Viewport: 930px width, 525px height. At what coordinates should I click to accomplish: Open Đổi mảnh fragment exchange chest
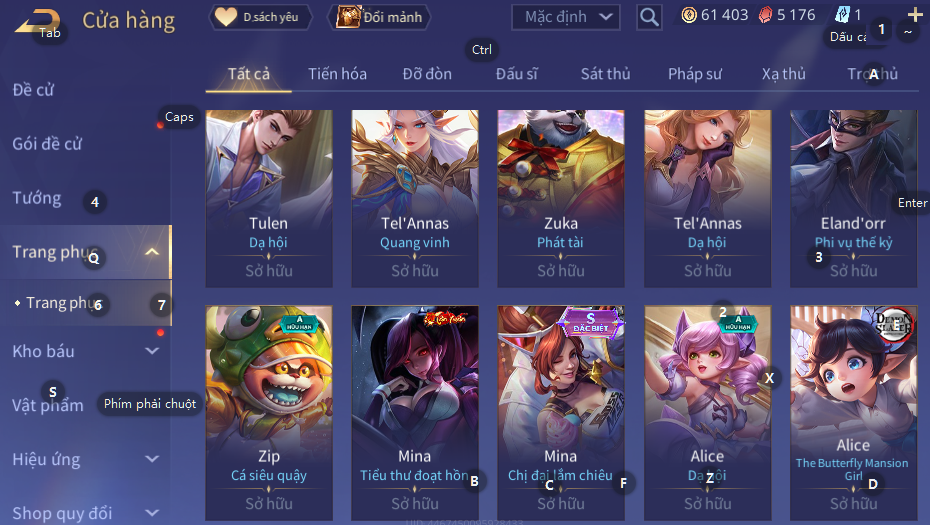(x=379, y=17)
